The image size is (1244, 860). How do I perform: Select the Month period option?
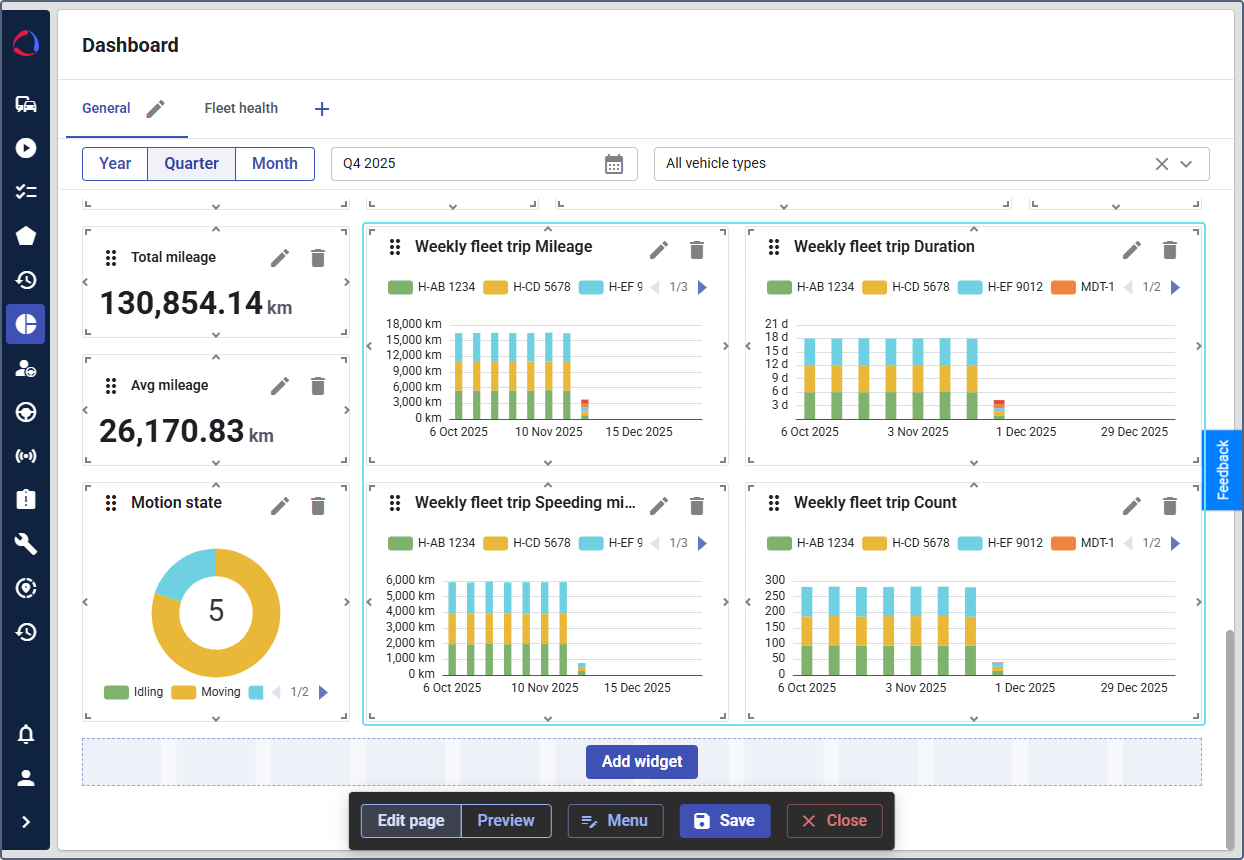tap(274, 164)
